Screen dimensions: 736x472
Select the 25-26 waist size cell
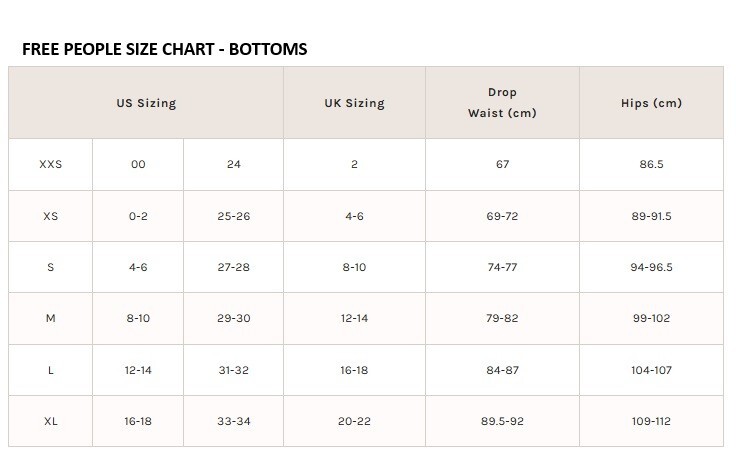click(234, 216)
